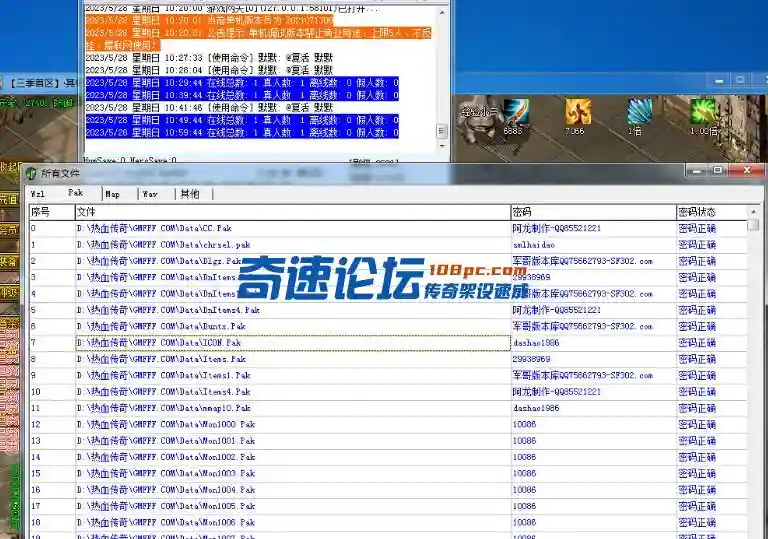Sort by the 文件 column header
Image resolution: width=768 pixels, height=539 pixels.
(x=292, y=212)
